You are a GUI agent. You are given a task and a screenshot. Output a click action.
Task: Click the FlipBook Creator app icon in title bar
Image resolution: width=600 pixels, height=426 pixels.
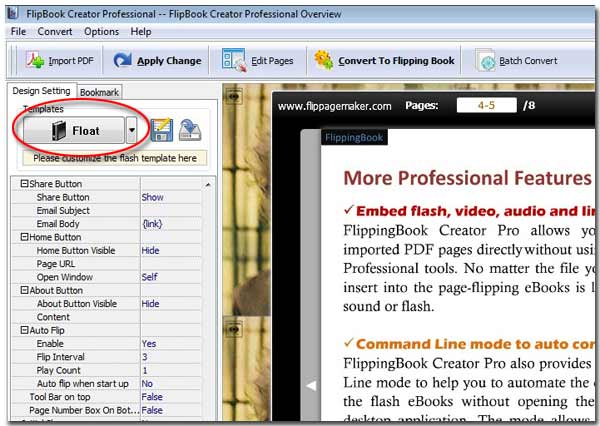click(x=13, y=13)
